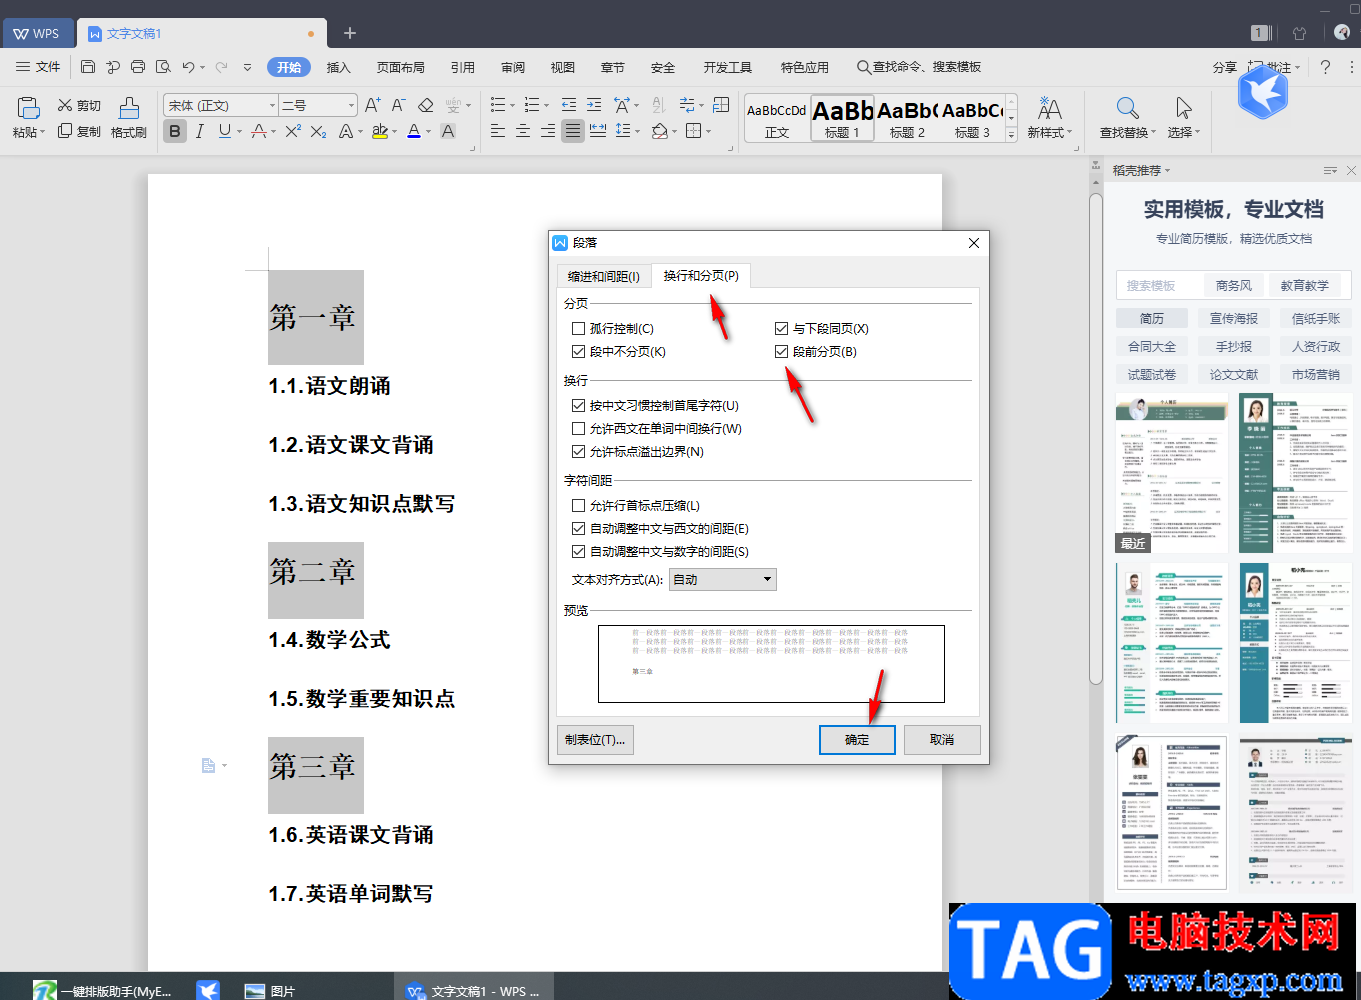Viewport: 1361px width, 1000px height.
Task: Switch to 换行和分页(P) tab
Action: click(x=701, y=276)
